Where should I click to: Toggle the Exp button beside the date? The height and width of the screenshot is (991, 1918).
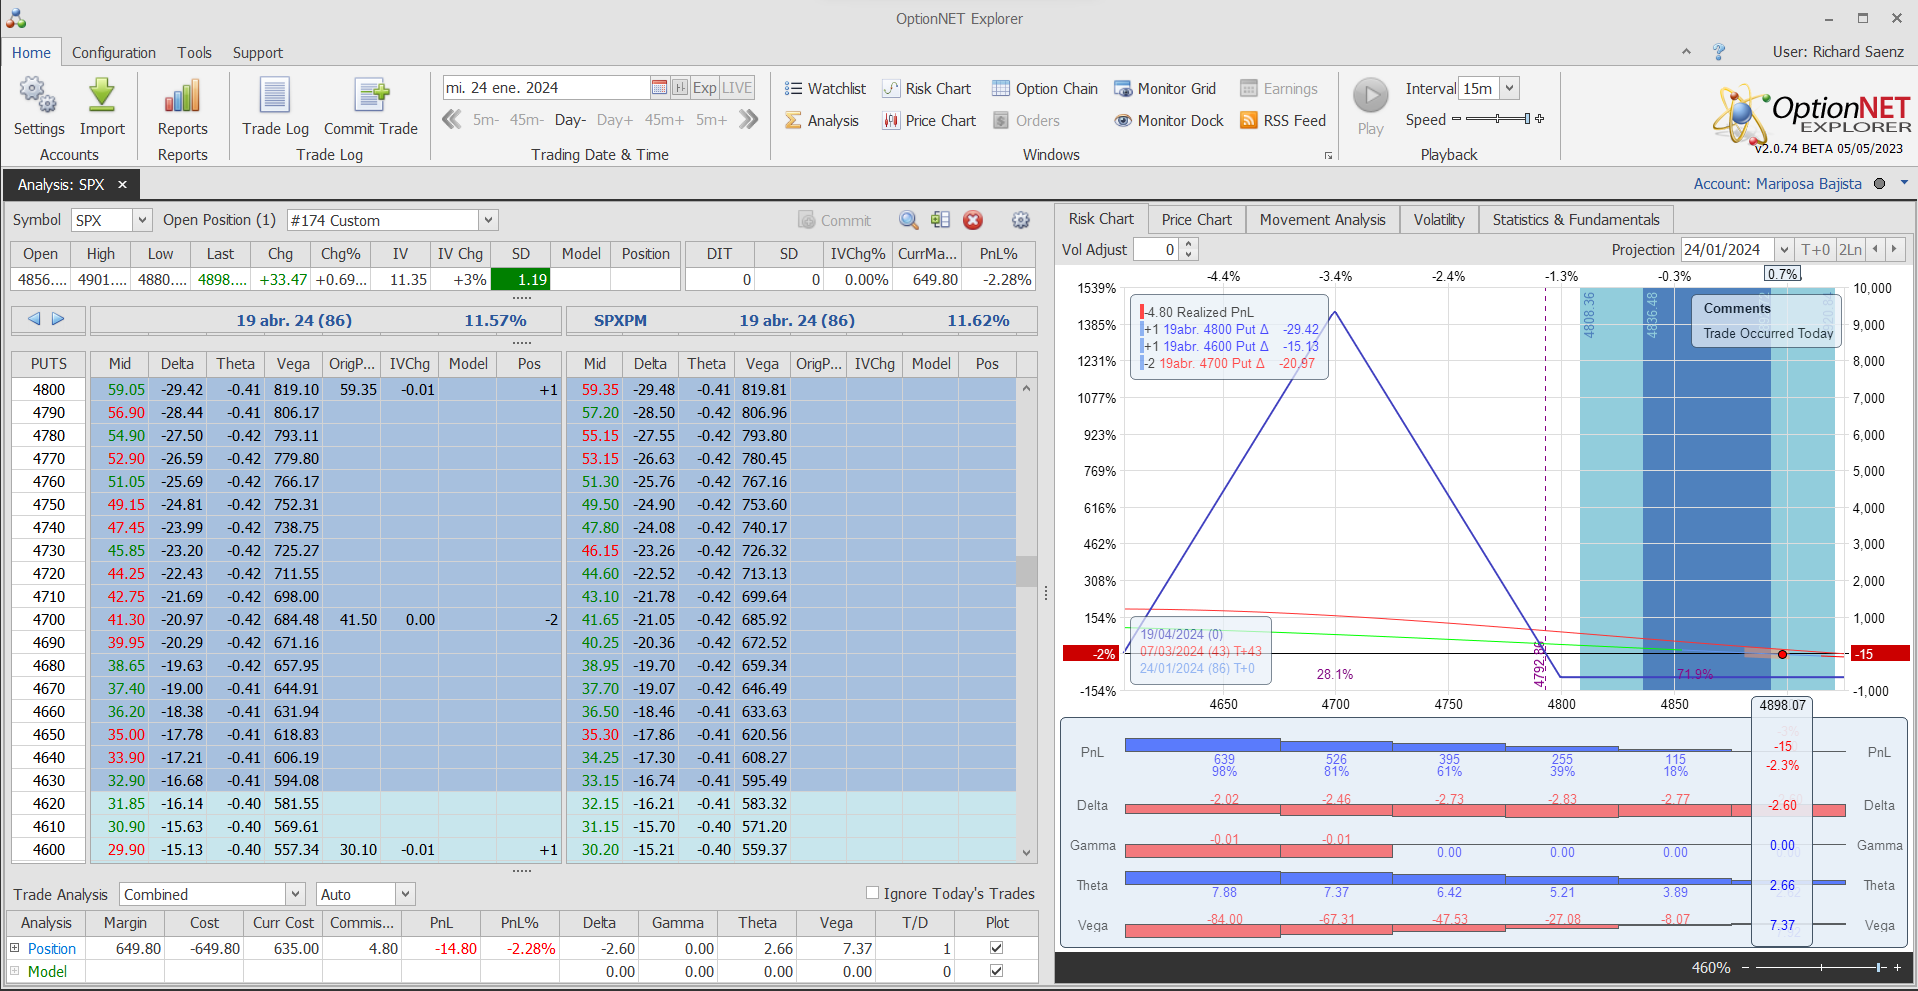(x=704, y=88)
